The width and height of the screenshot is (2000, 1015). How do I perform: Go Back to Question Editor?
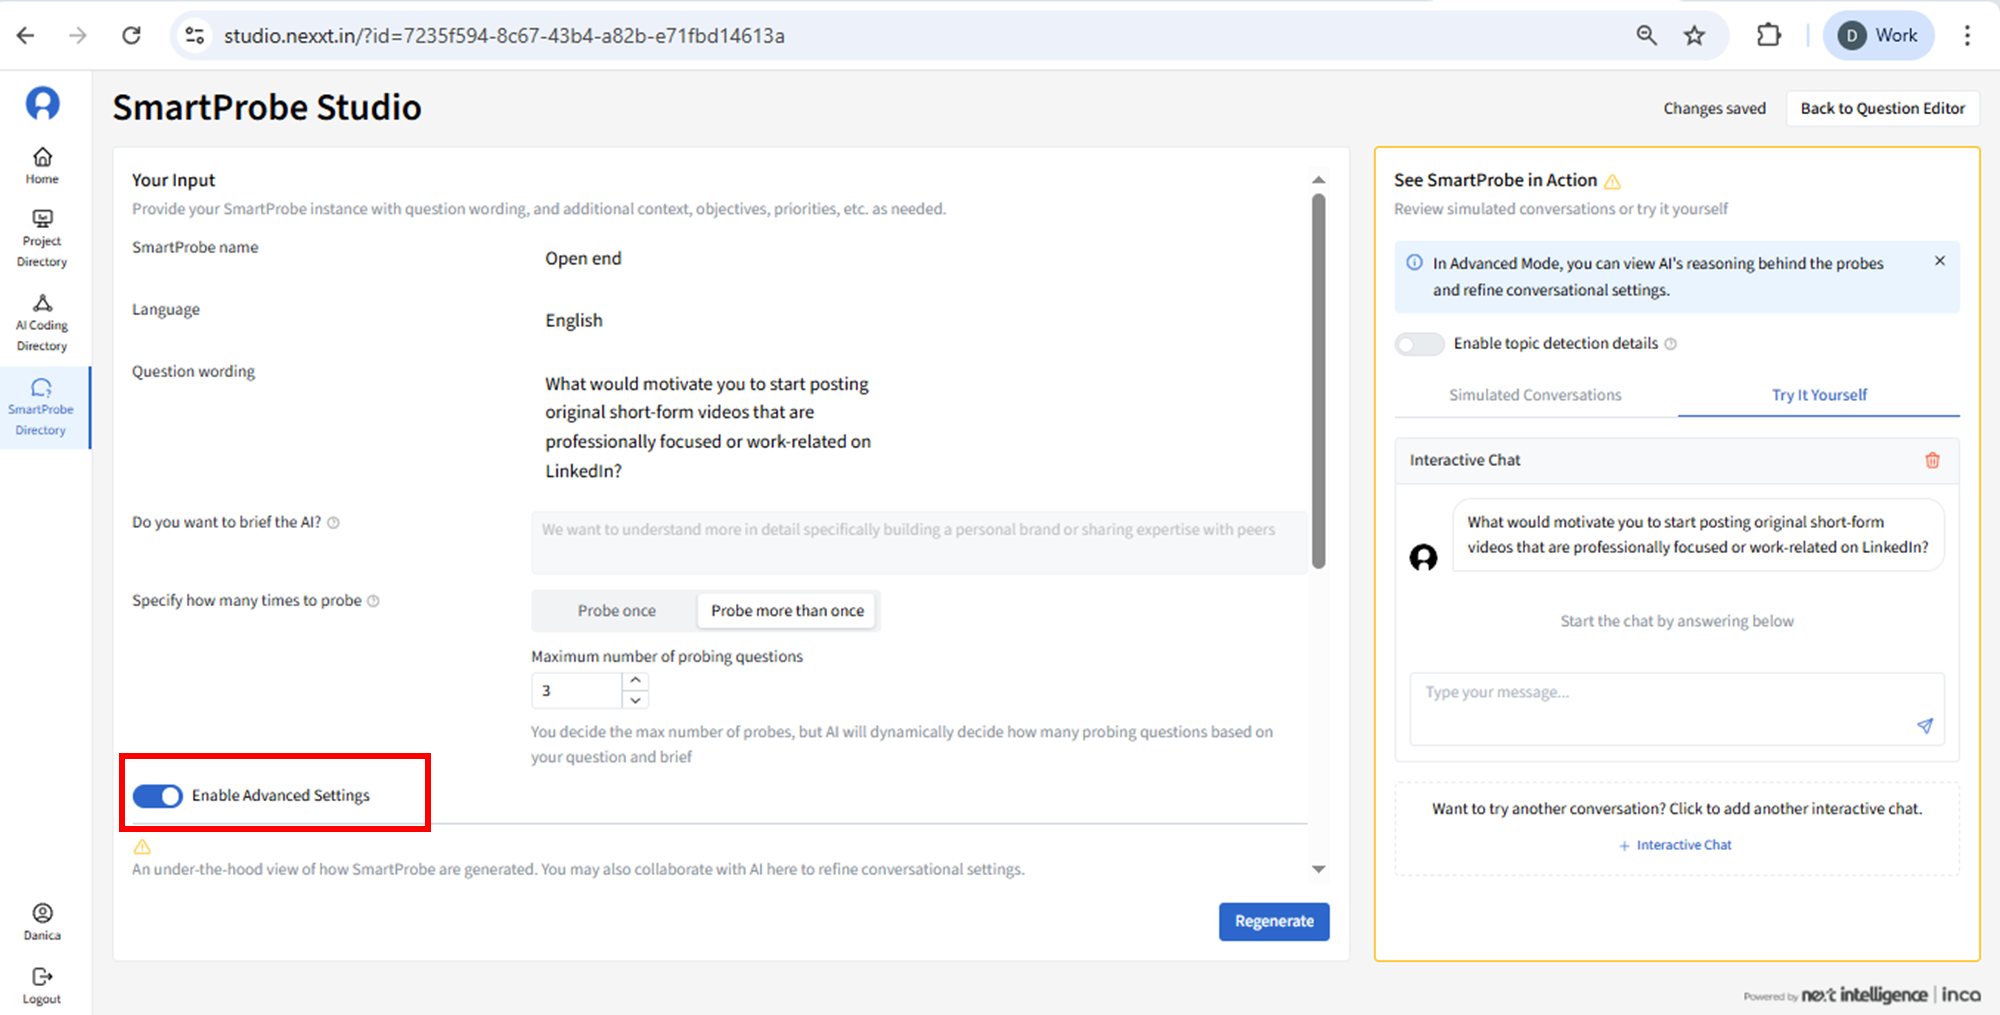coord(1882,108)
